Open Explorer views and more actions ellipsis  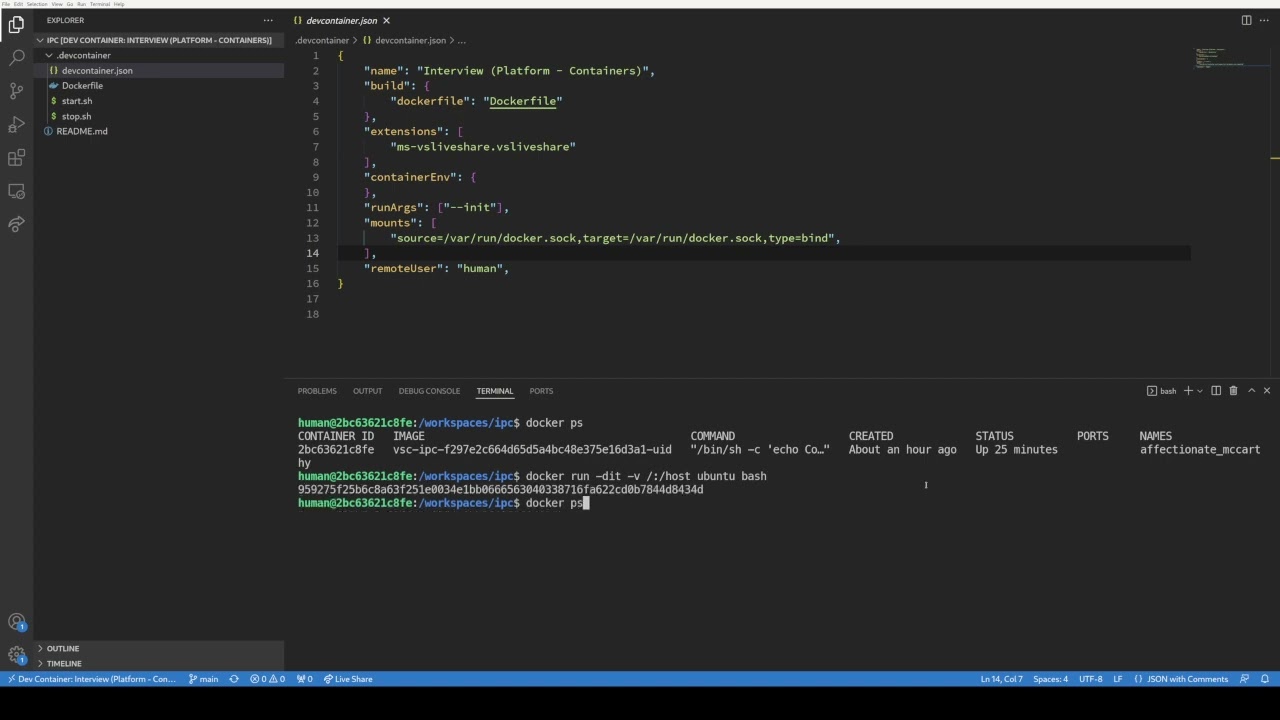[268, 20]
